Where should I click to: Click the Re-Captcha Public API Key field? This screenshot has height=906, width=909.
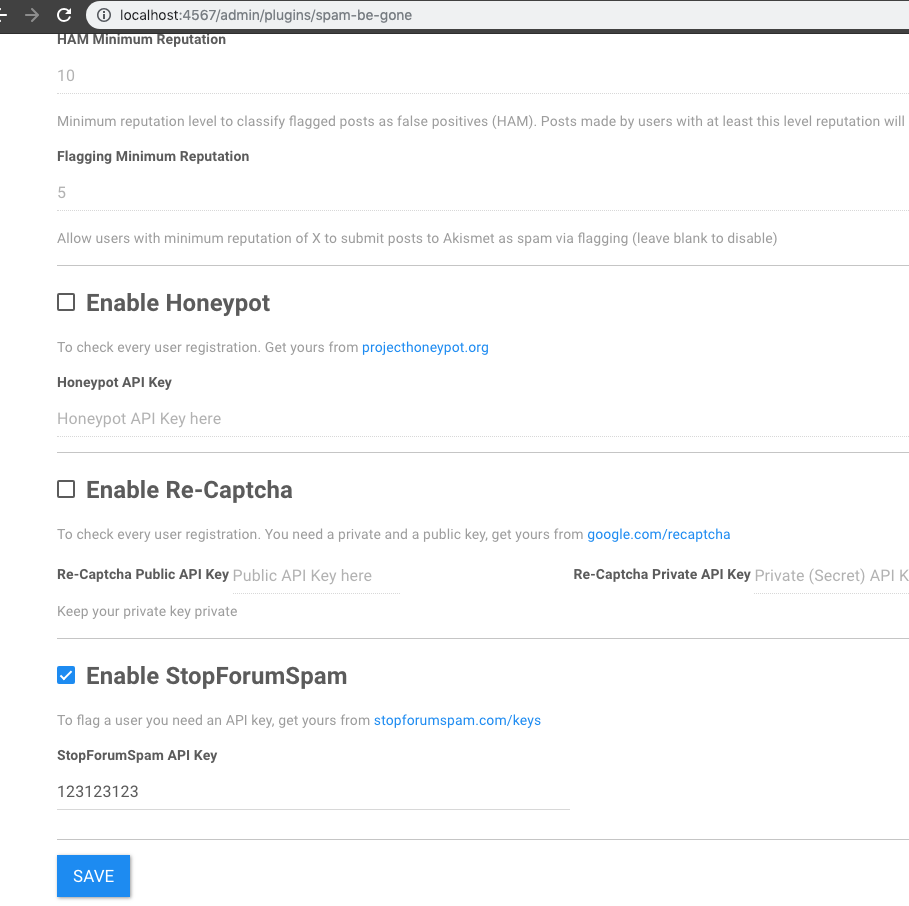coord(316,576)
